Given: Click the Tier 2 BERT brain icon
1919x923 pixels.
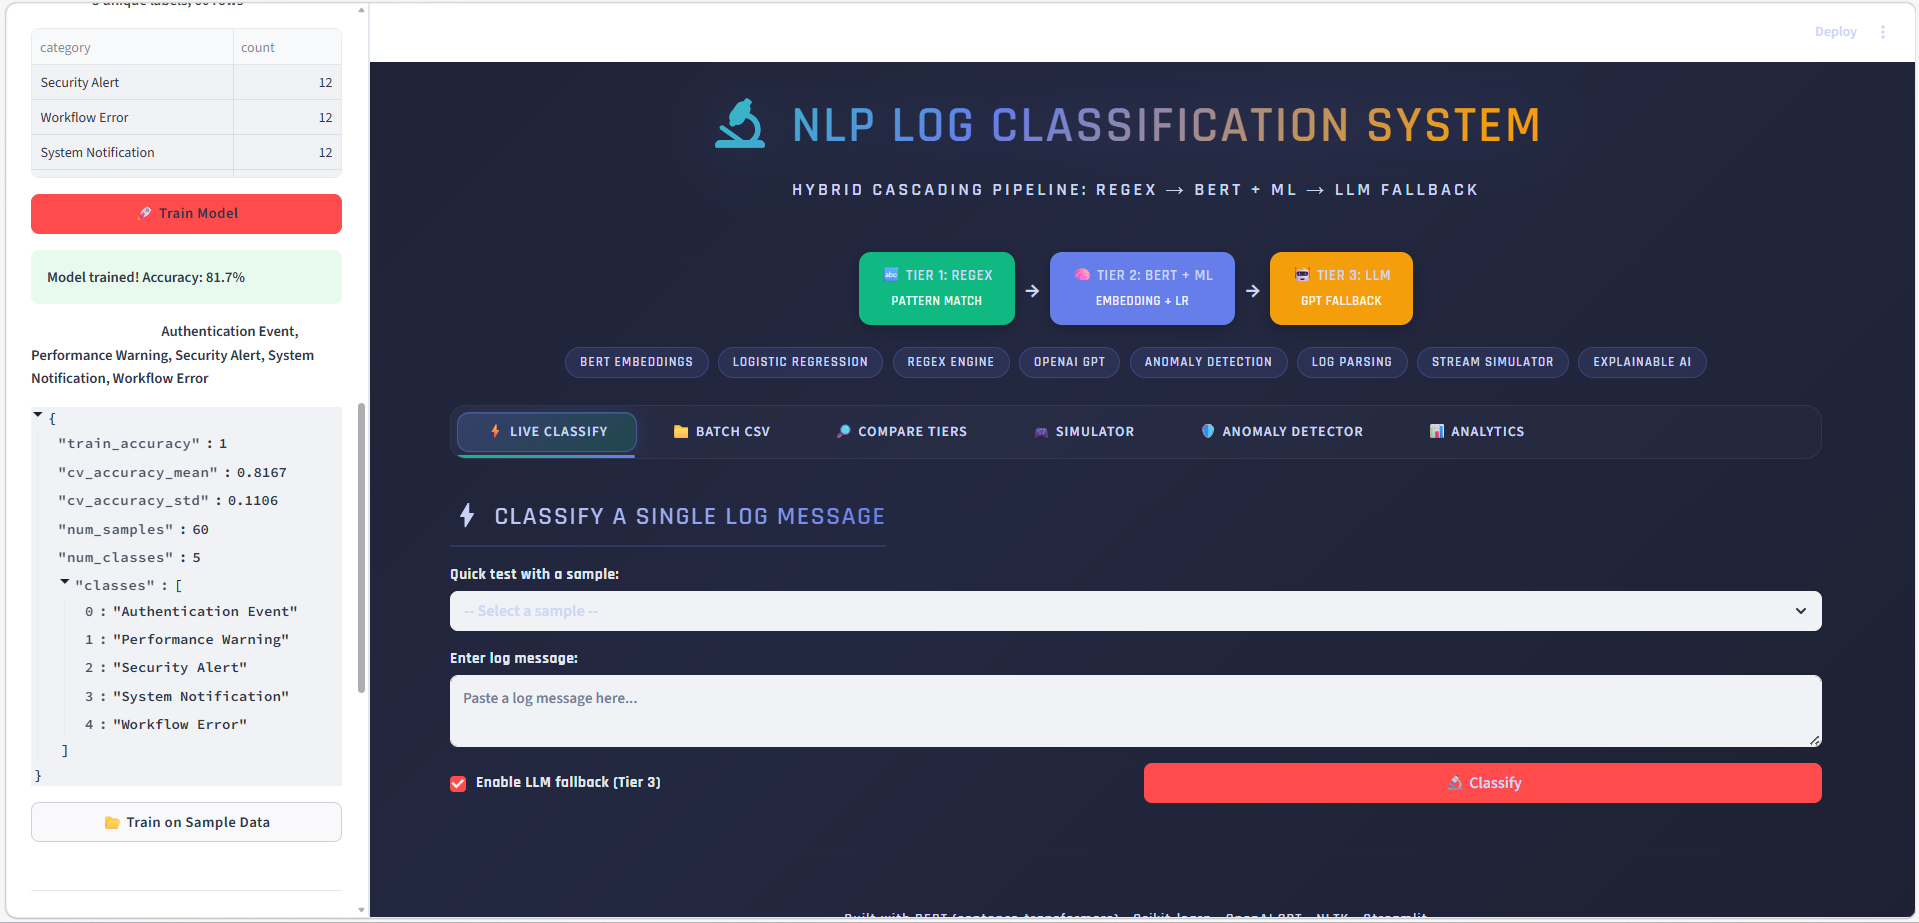Looking at the screenshot, I should [1082, 275].
